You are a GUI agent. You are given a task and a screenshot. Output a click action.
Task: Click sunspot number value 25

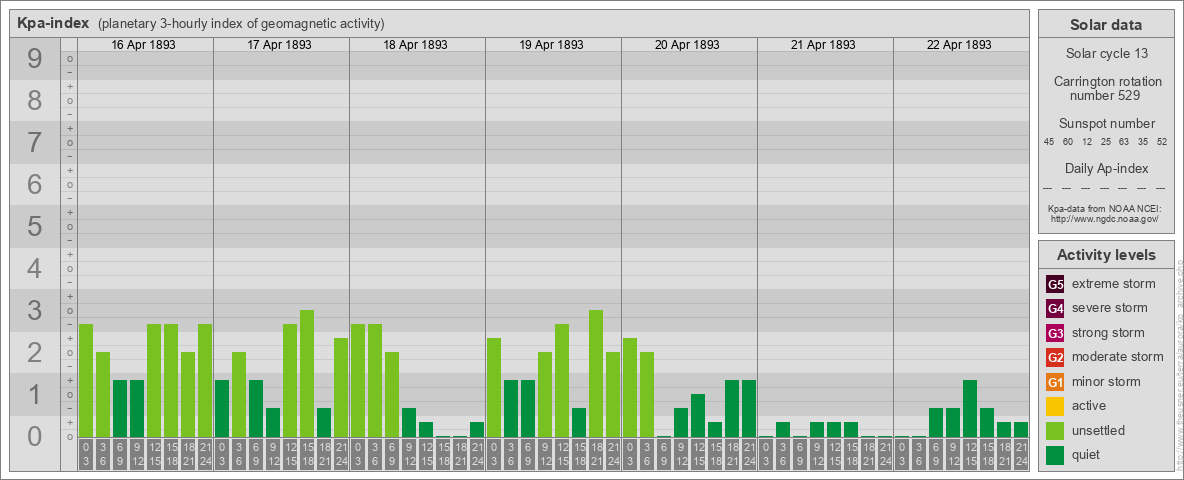tap(1105, 142)
